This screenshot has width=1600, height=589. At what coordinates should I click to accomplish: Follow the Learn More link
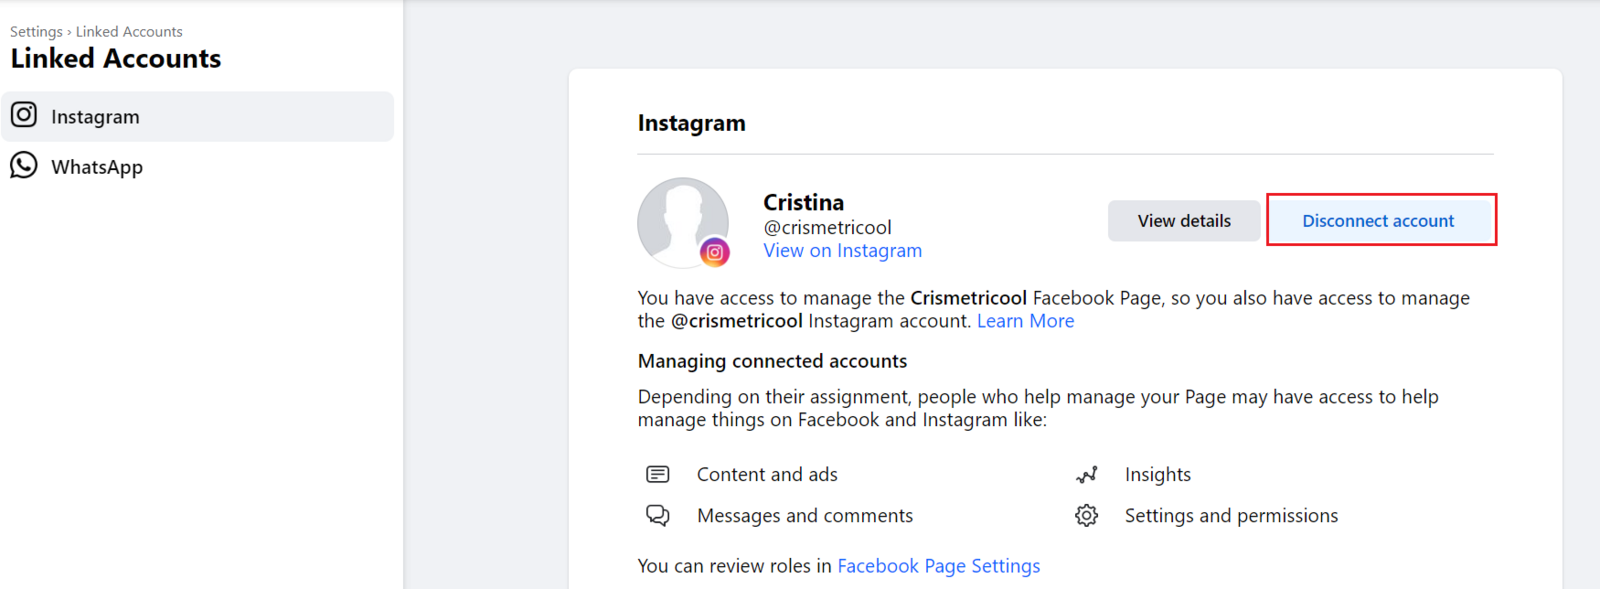pyautogui.click(x=1025, y=321)
